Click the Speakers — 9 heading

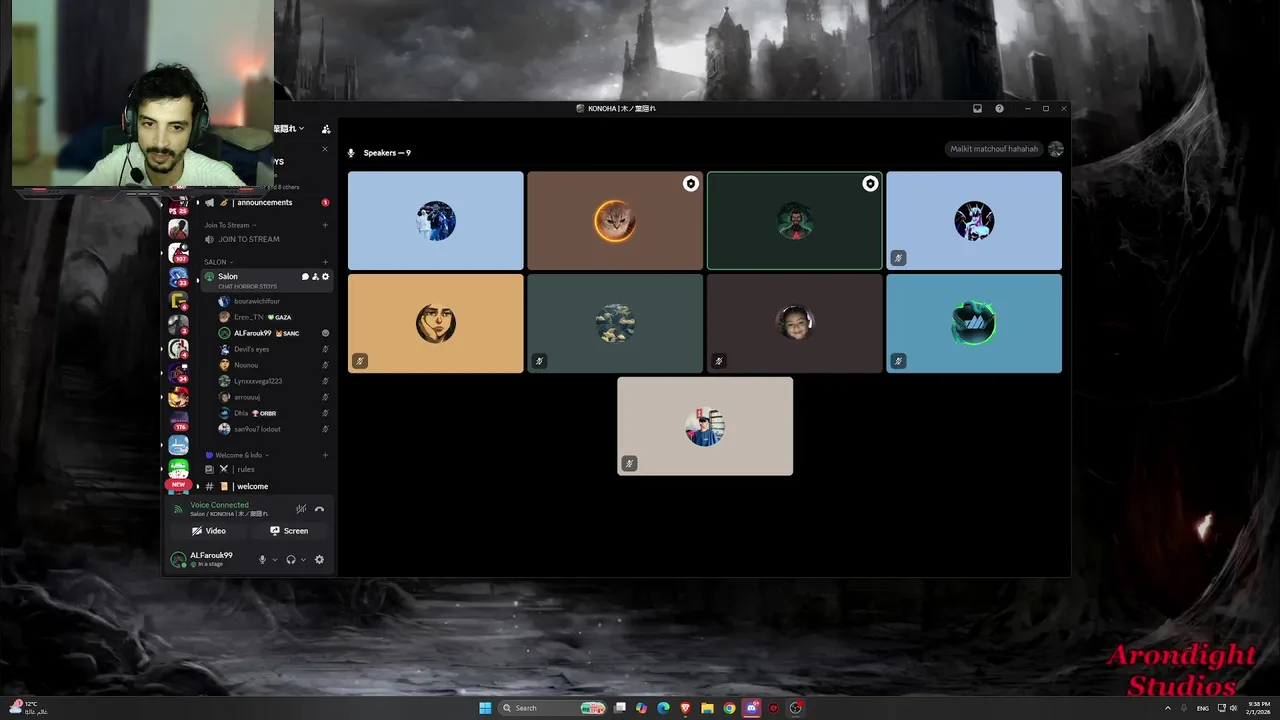[387, 153]
